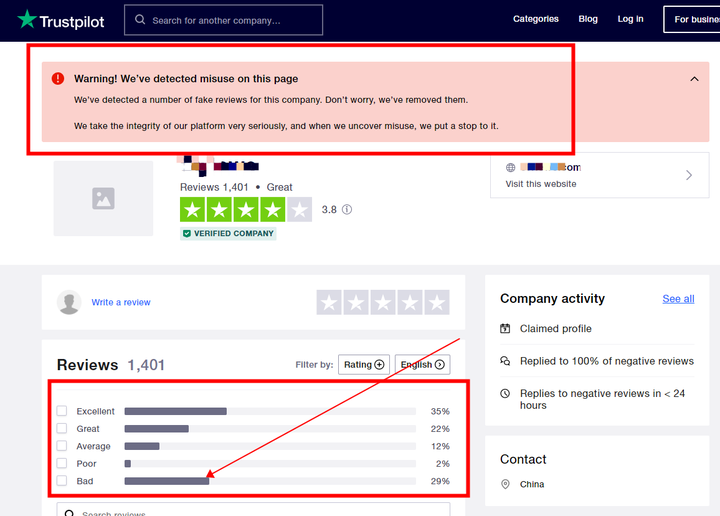Click the Trustpilot star logo

click(27, 19)
